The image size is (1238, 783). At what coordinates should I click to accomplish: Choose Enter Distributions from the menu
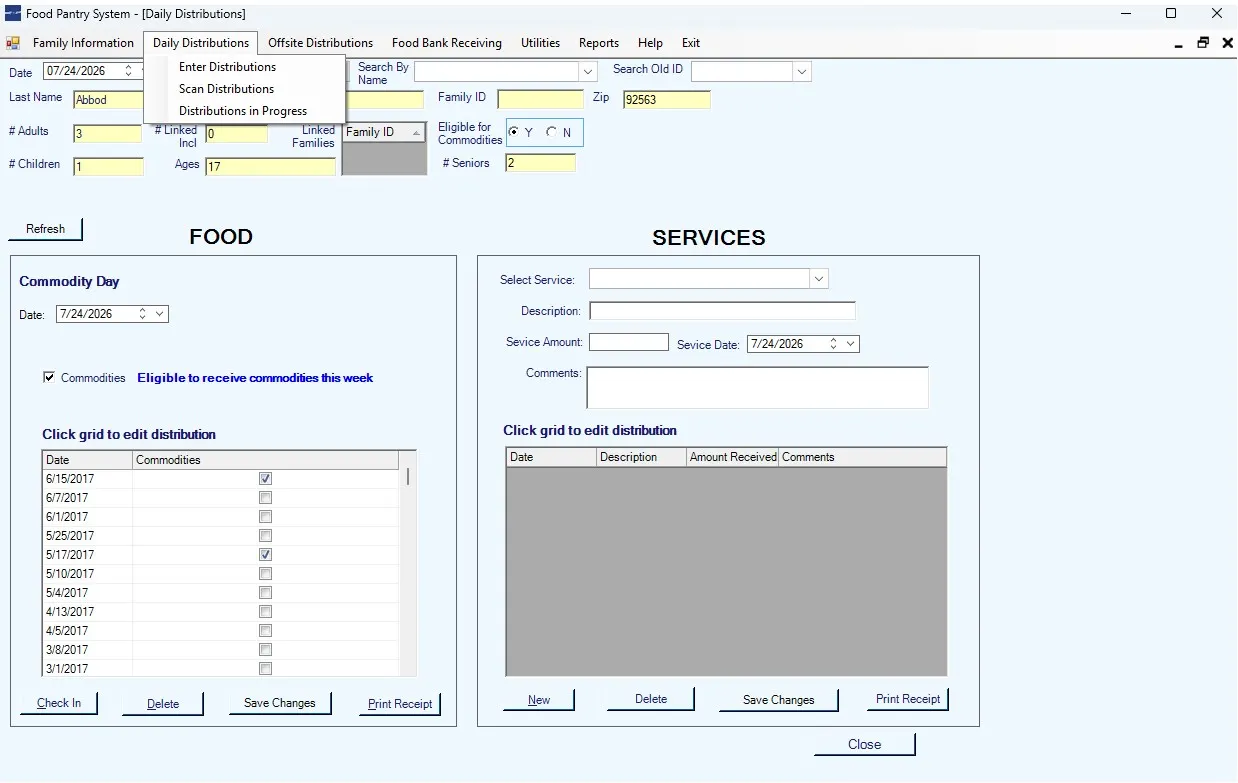click(x=227, y=67)
